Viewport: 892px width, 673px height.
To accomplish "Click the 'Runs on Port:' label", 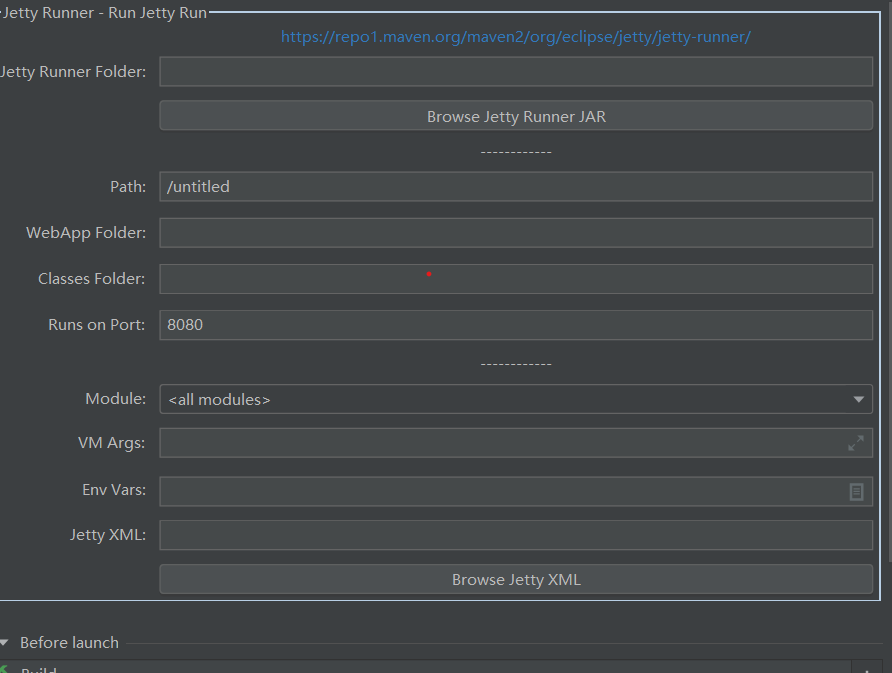I will coord(97,325).
